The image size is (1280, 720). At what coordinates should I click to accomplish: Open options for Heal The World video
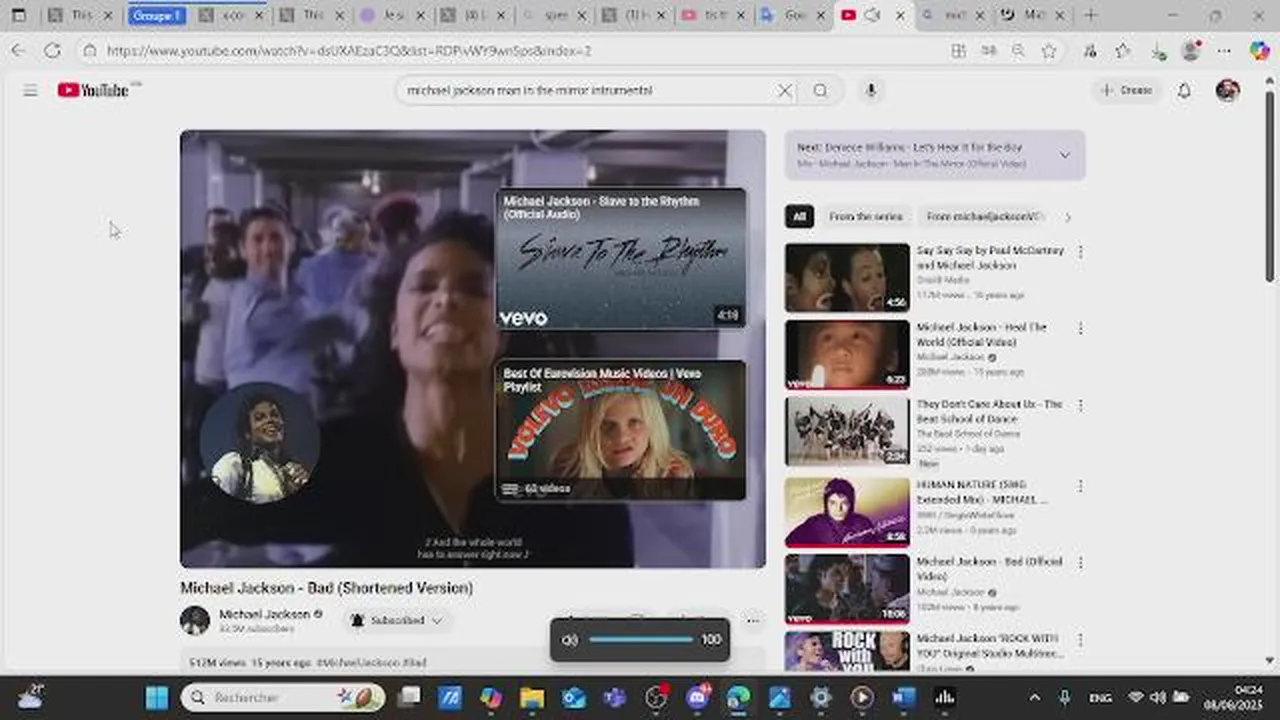tap(1080, 328)
